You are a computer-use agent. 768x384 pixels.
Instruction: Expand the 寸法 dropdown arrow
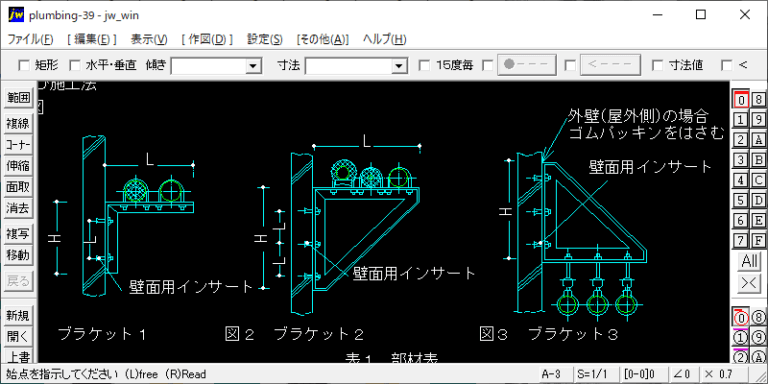click(400, 66)
